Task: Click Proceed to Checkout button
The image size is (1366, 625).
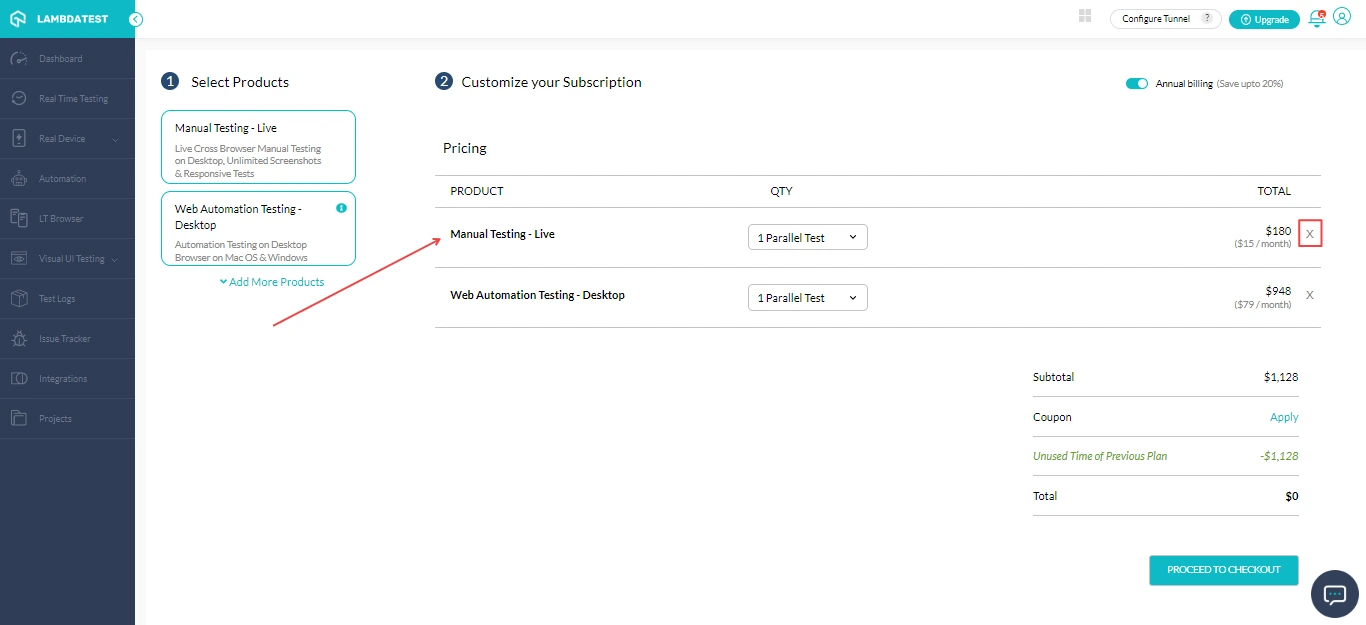Action: tap(1223, 570)
